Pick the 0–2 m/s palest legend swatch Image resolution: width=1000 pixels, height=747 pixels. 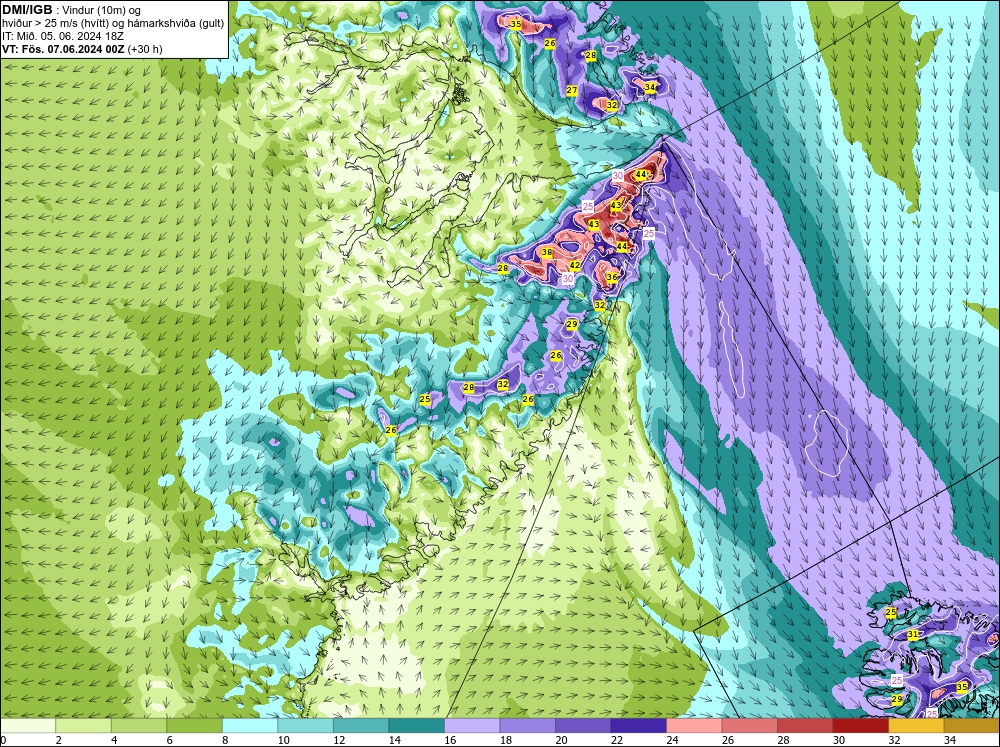pyautogui.click(x=28, y=726)
